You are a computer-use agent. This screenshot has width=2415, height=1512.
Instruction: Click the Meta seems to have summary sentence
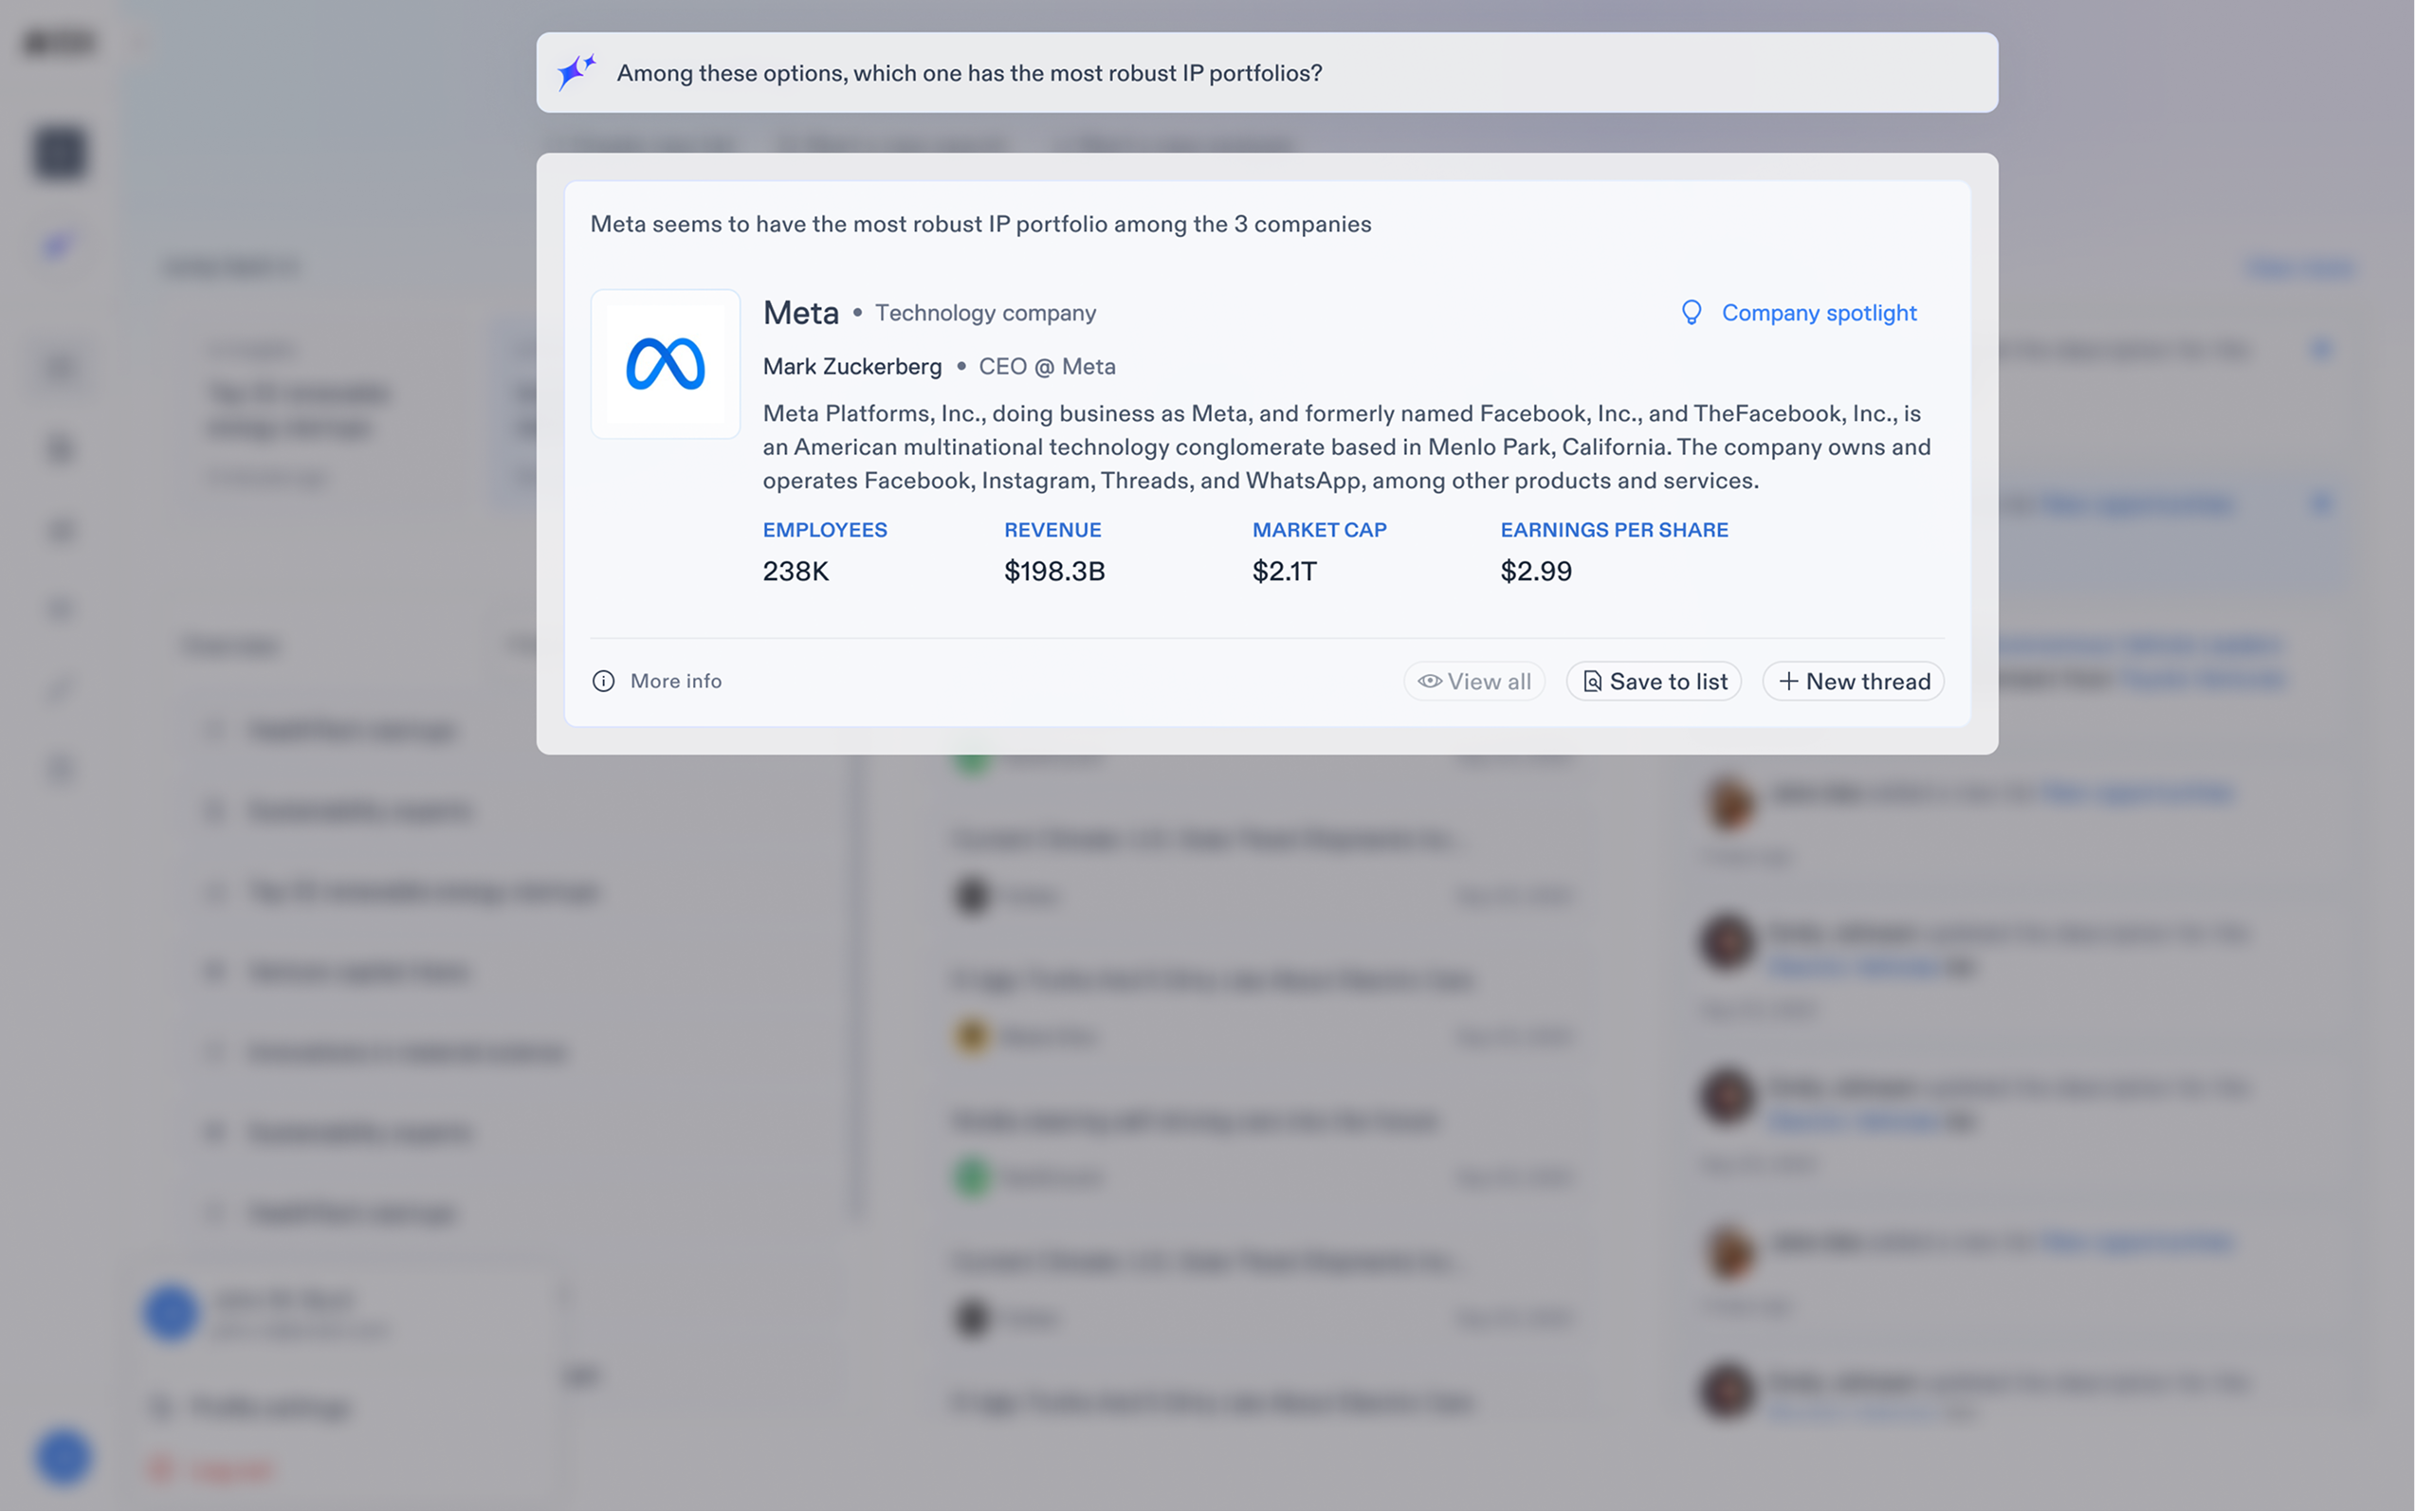tap(980, 224)
